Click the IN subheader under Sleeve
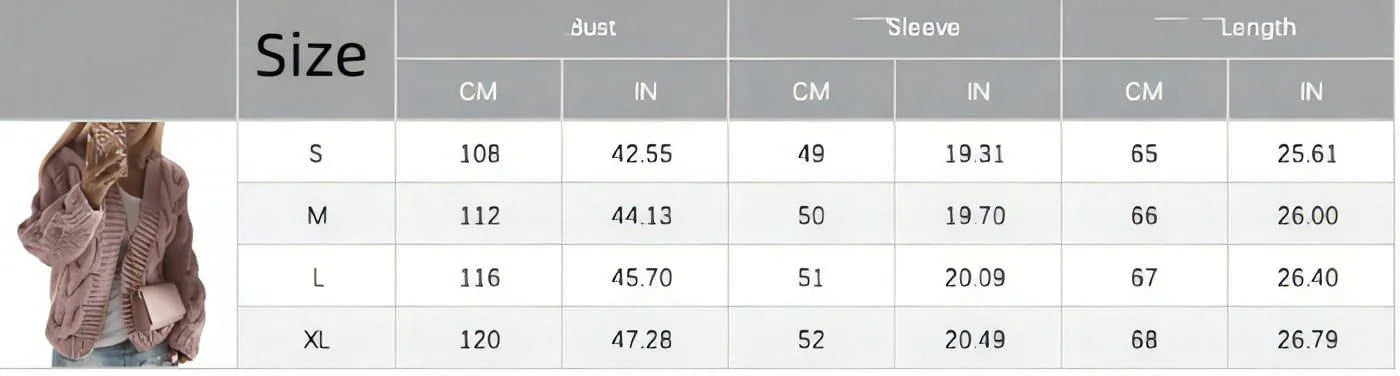The width and height of the screenshot is (1400, 376). pos(977,91)
